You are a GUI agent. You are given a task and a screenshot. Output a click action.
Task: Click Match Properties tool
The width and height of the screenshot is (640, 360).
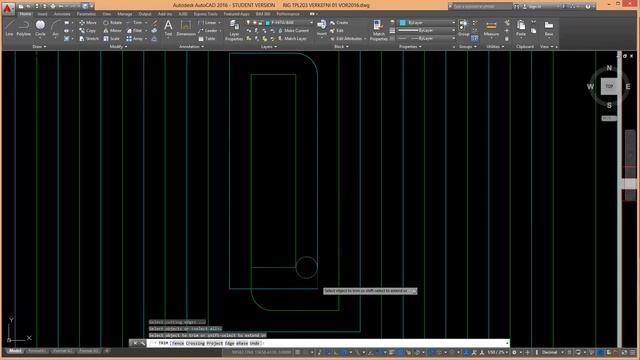click(378, 30)
